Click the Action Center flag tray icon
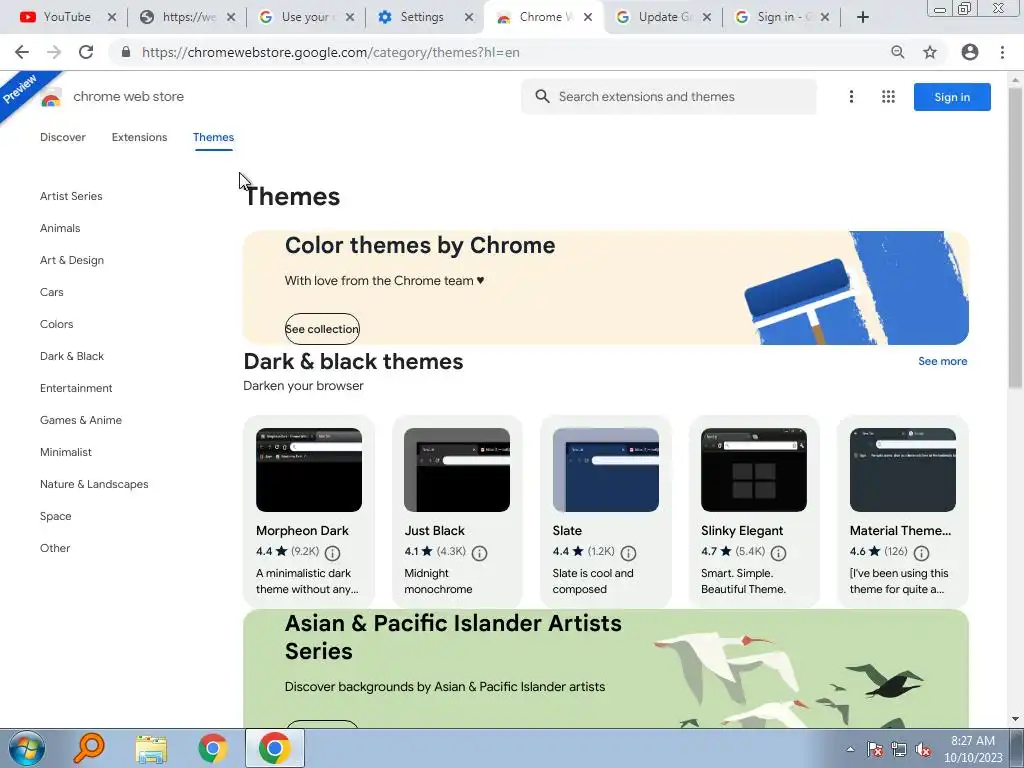 tap(874, 749)
